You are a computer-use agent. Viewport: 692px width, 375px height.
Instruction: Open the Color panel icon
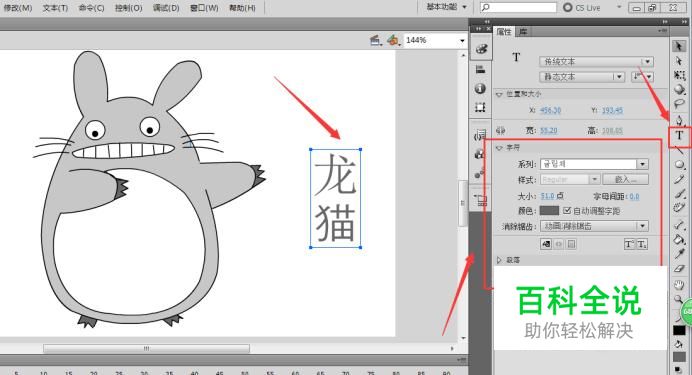point(481,49)
